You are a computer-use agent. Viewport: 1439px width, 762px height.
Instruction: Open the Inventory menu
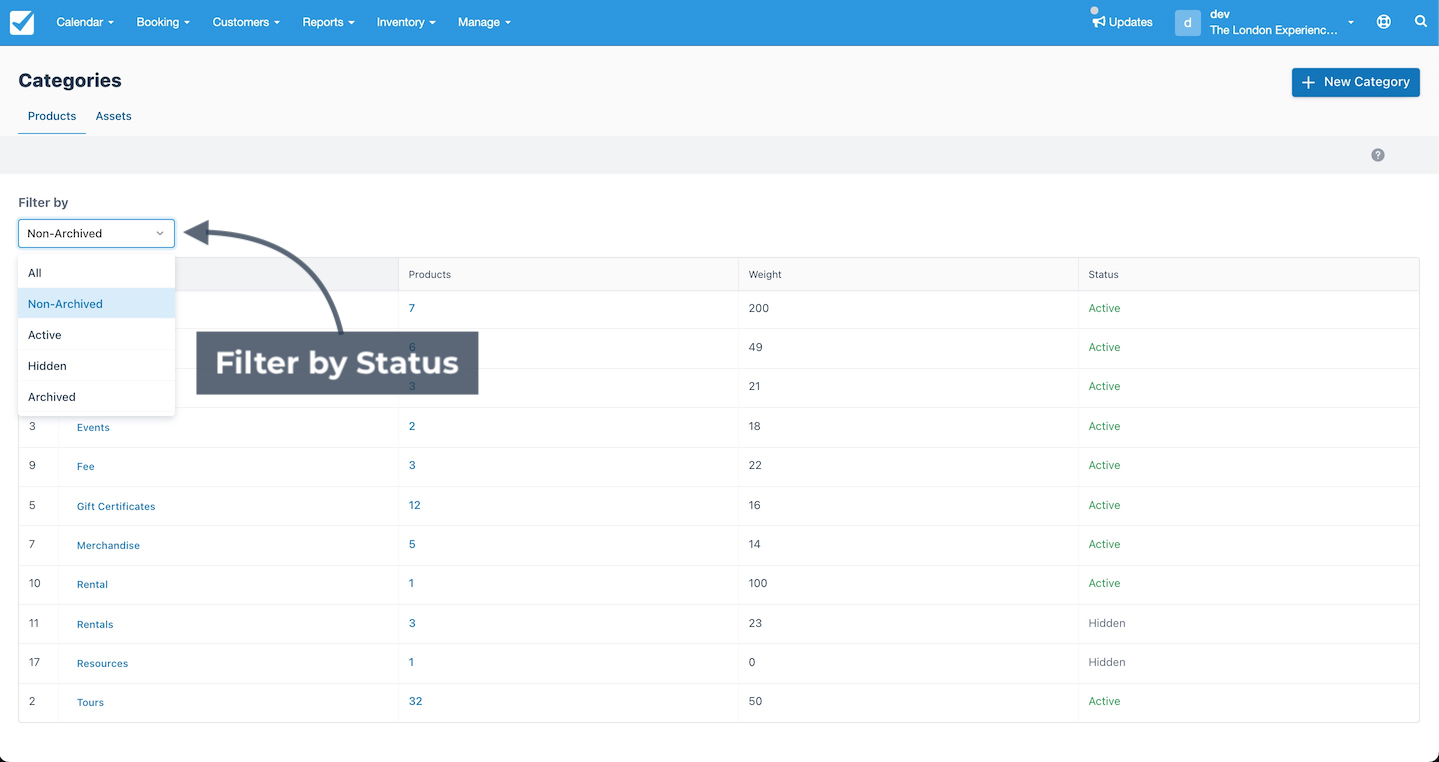(406, 22)
